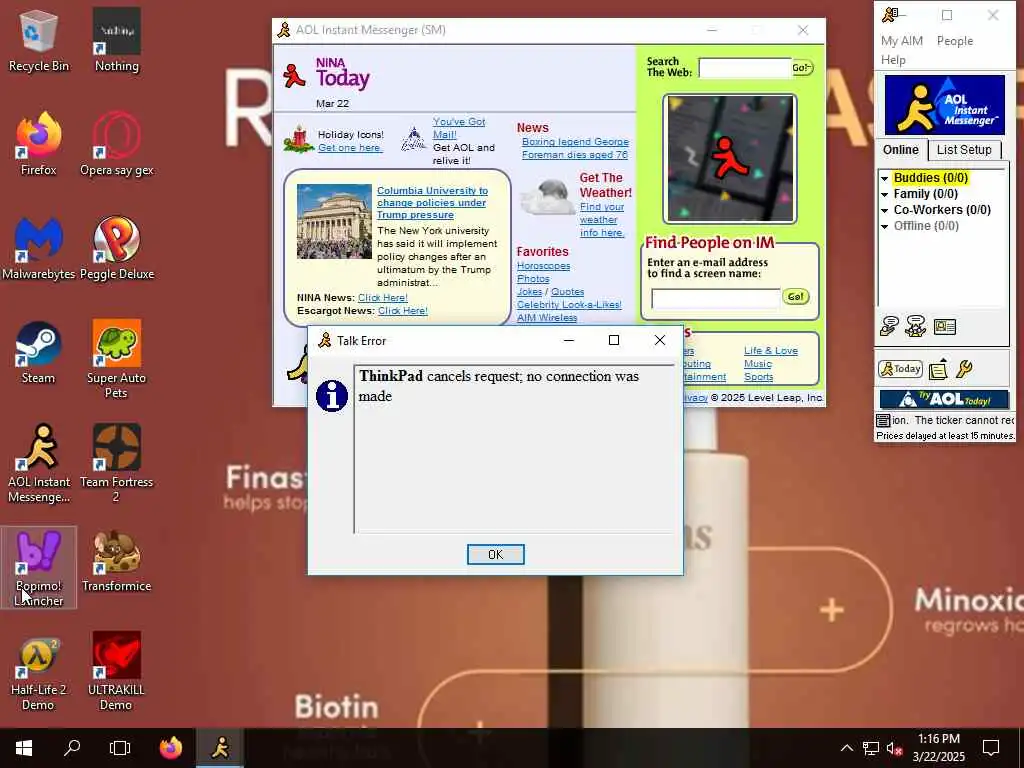Screen dimensions: 1024x768
Task: Click the info icon in Talk Error dialog
Action: click(x=332, y=396)
